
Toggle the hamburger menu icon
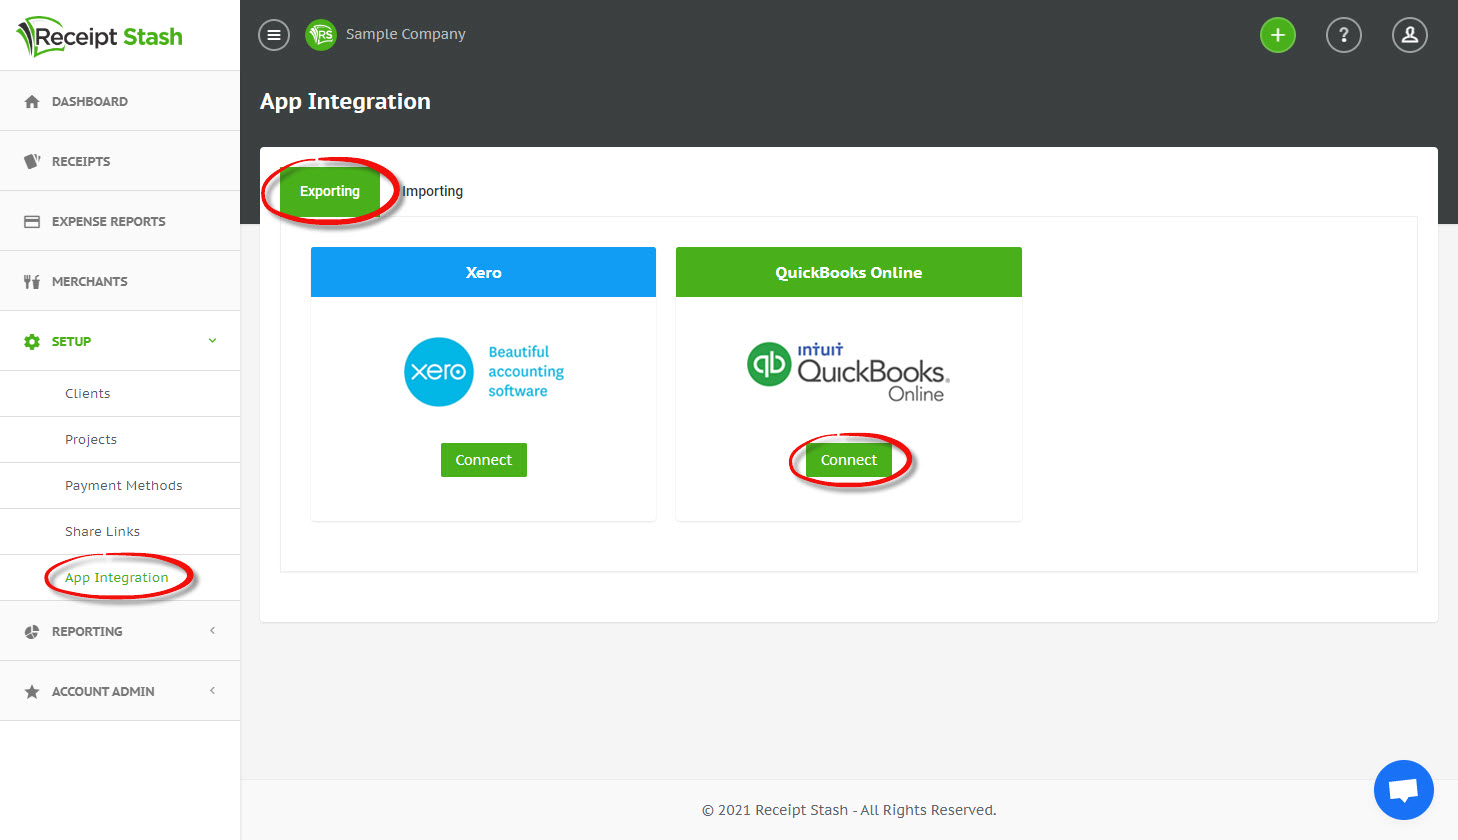tap(274, 35)
